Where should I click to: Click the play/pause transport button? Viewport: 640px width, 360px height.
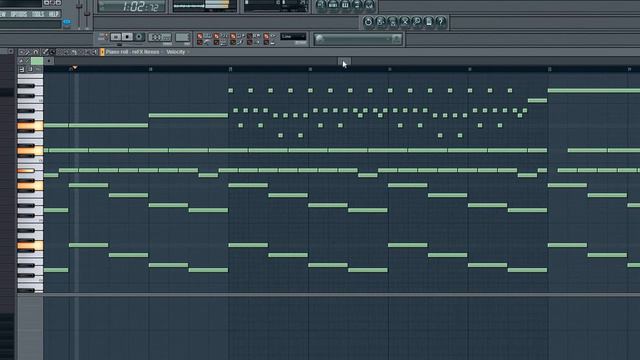(x=116, y=37)
